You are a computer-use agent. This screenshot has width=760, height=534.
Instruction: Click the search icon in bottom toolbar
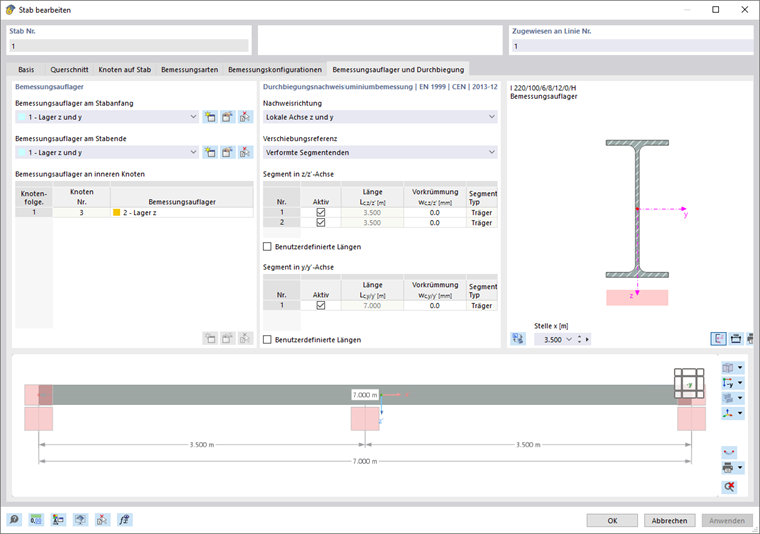tap(14, 520)
